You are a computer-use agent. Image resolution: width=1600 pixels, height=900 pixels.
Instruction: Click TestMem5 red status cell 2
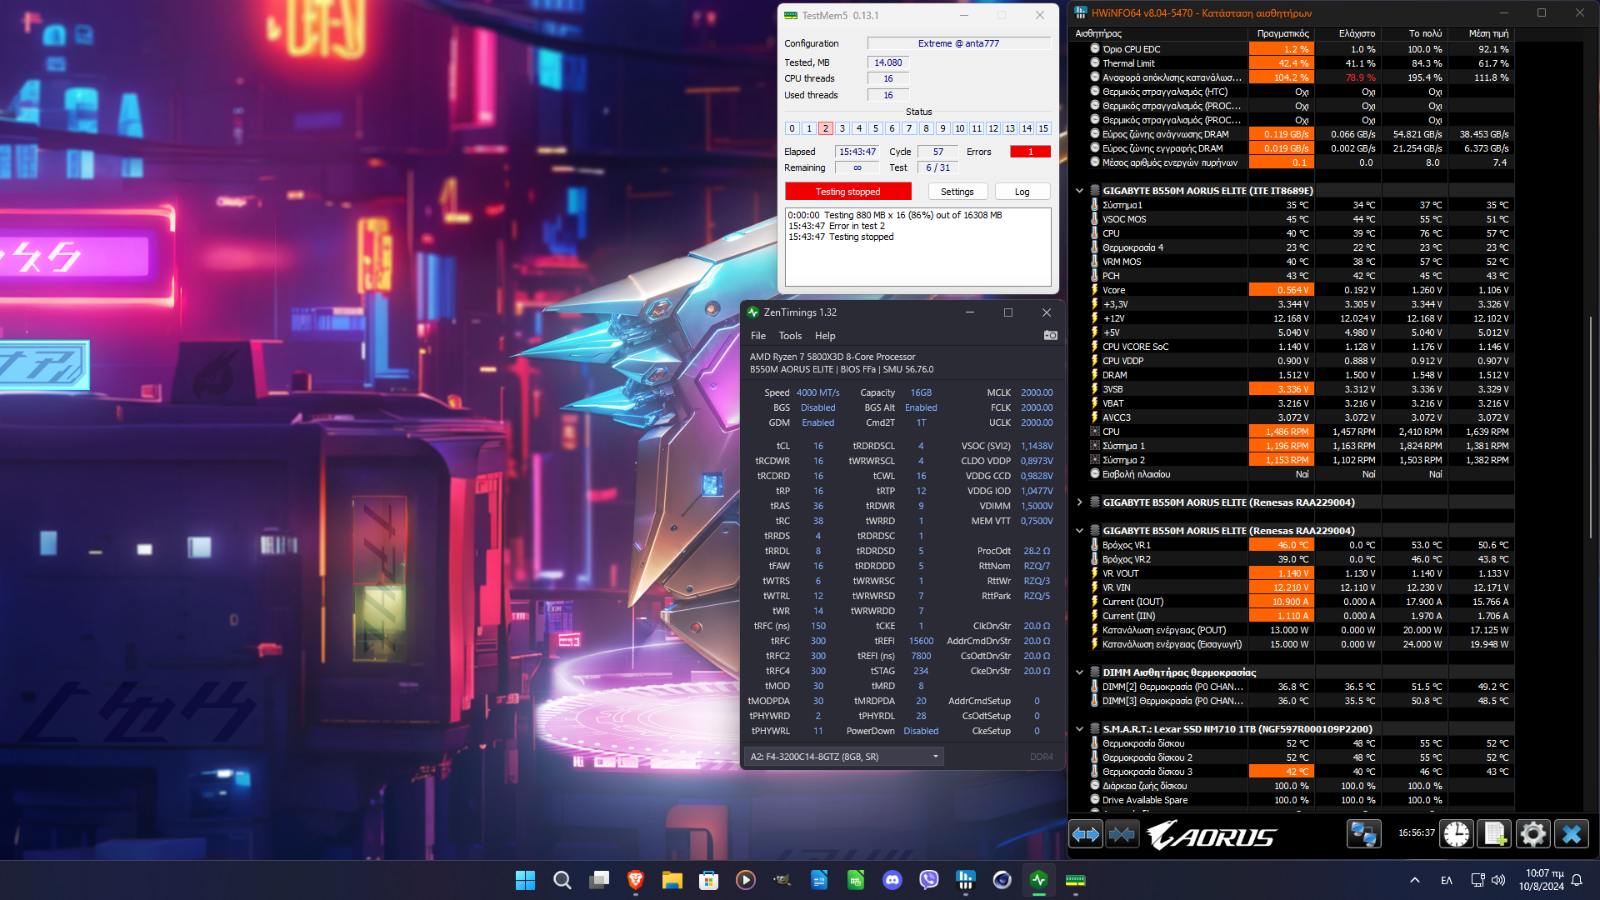825,128
